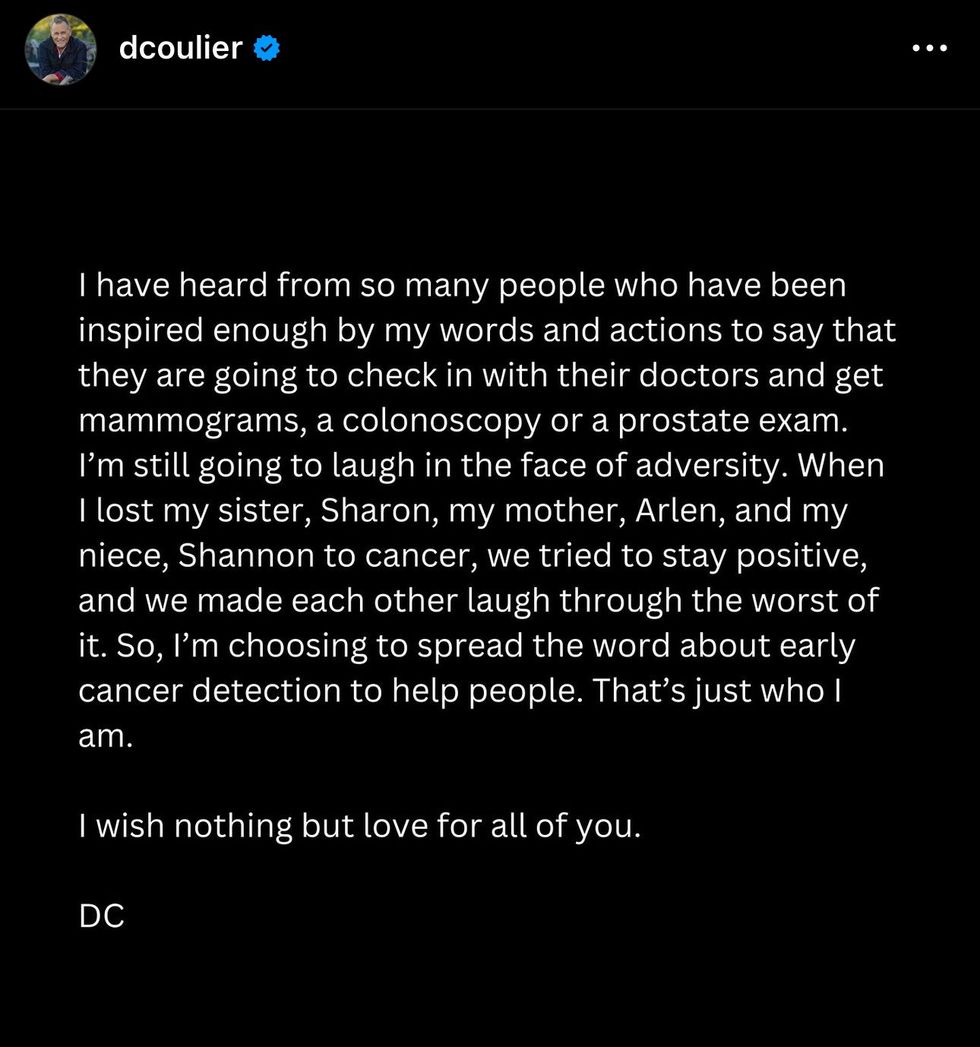This screenshot has width=980, height=1047.
Task: Open the three-dot more options menu
Action: (x=929, y=48)
